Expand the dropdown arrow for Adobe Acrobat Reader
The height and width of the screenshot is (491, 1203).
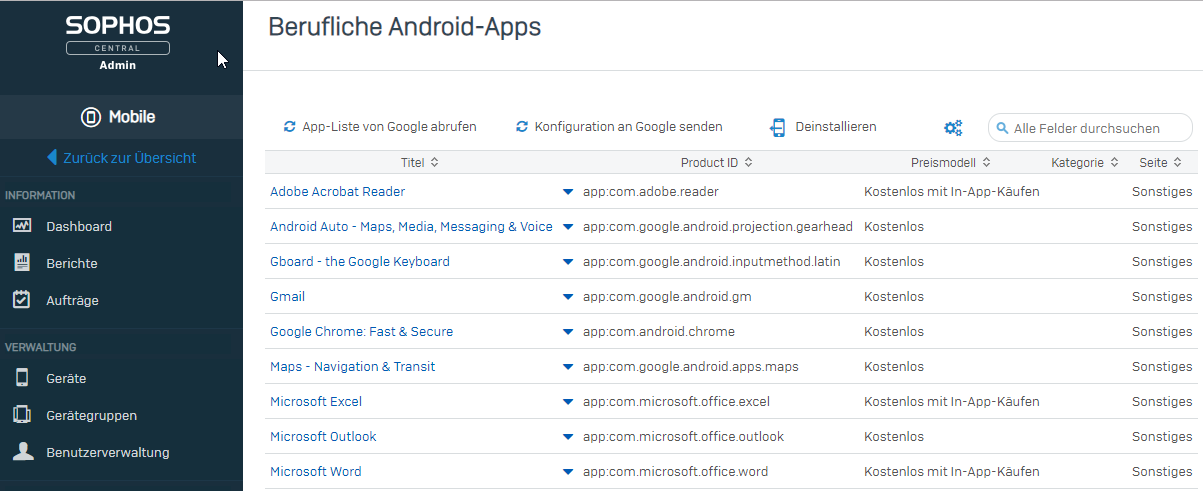568,191
